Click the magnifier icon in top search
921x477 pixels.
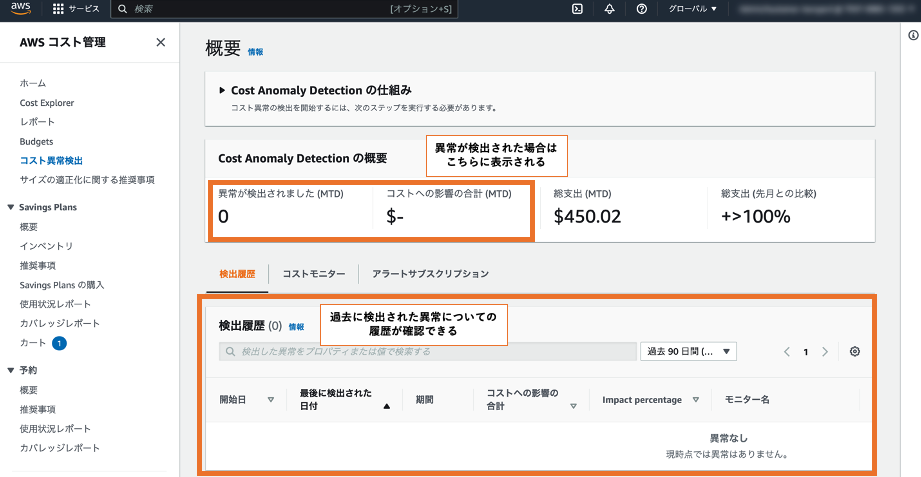pyautogui.click(x=122, y=9)
